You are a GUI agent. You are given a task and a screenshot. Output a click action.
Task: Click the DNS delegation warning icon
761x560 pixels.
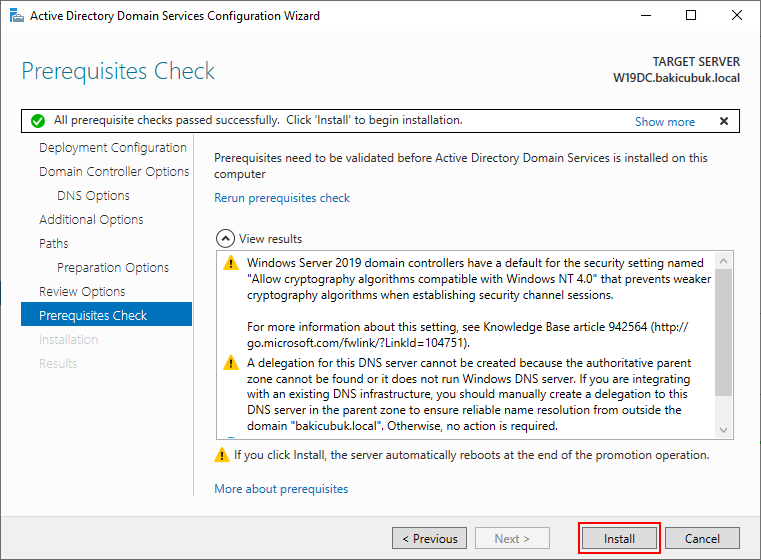click(231, 362)
